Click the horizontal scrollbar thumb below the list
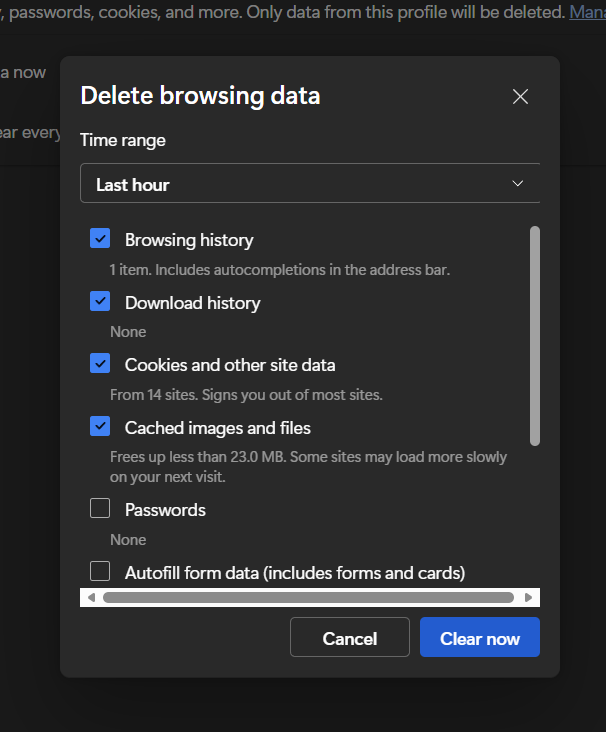Screen dimensions: 606x732 [308, 598]
